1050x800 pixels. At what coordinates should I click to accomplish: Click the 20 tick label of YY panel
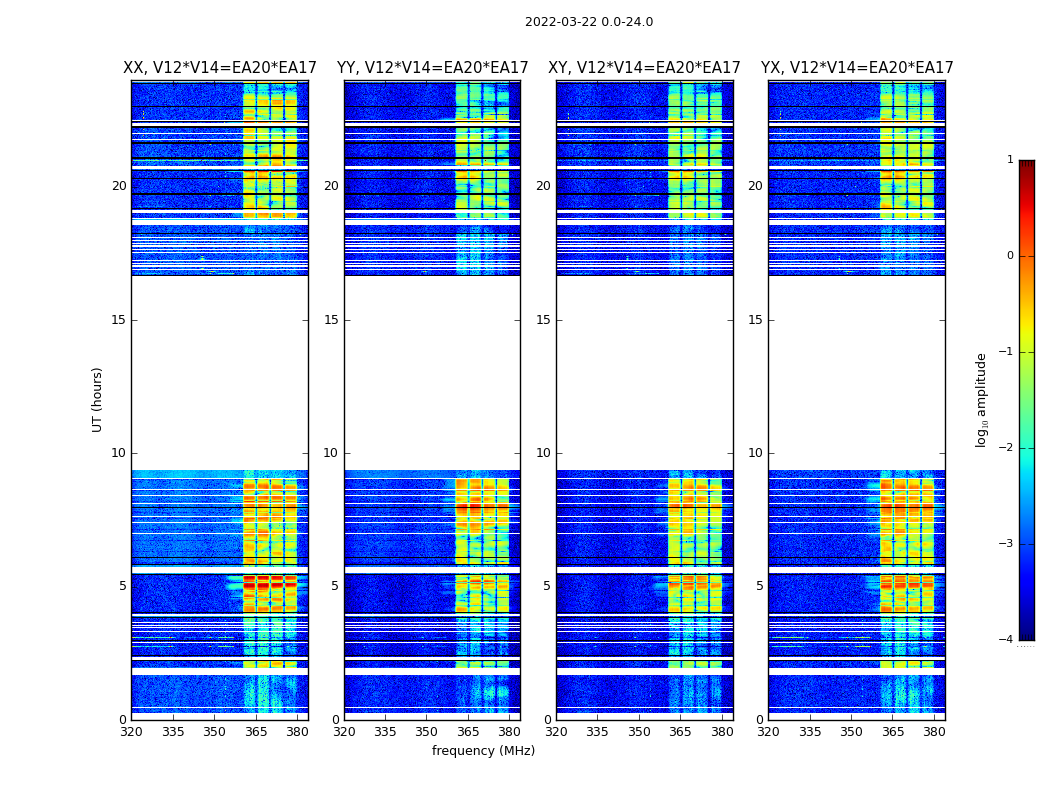pyautogui.click(x=331, y=186)
